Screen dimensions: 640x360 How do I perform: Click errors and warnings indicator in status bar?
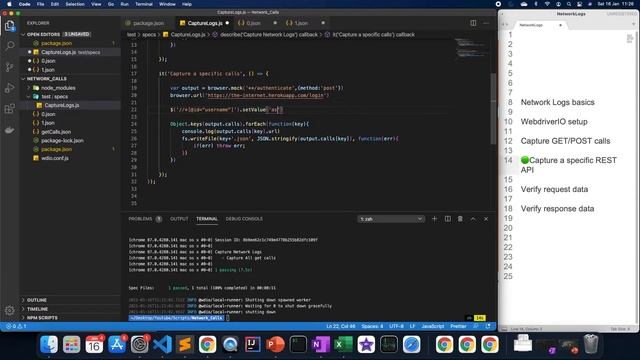click(16, 326)
